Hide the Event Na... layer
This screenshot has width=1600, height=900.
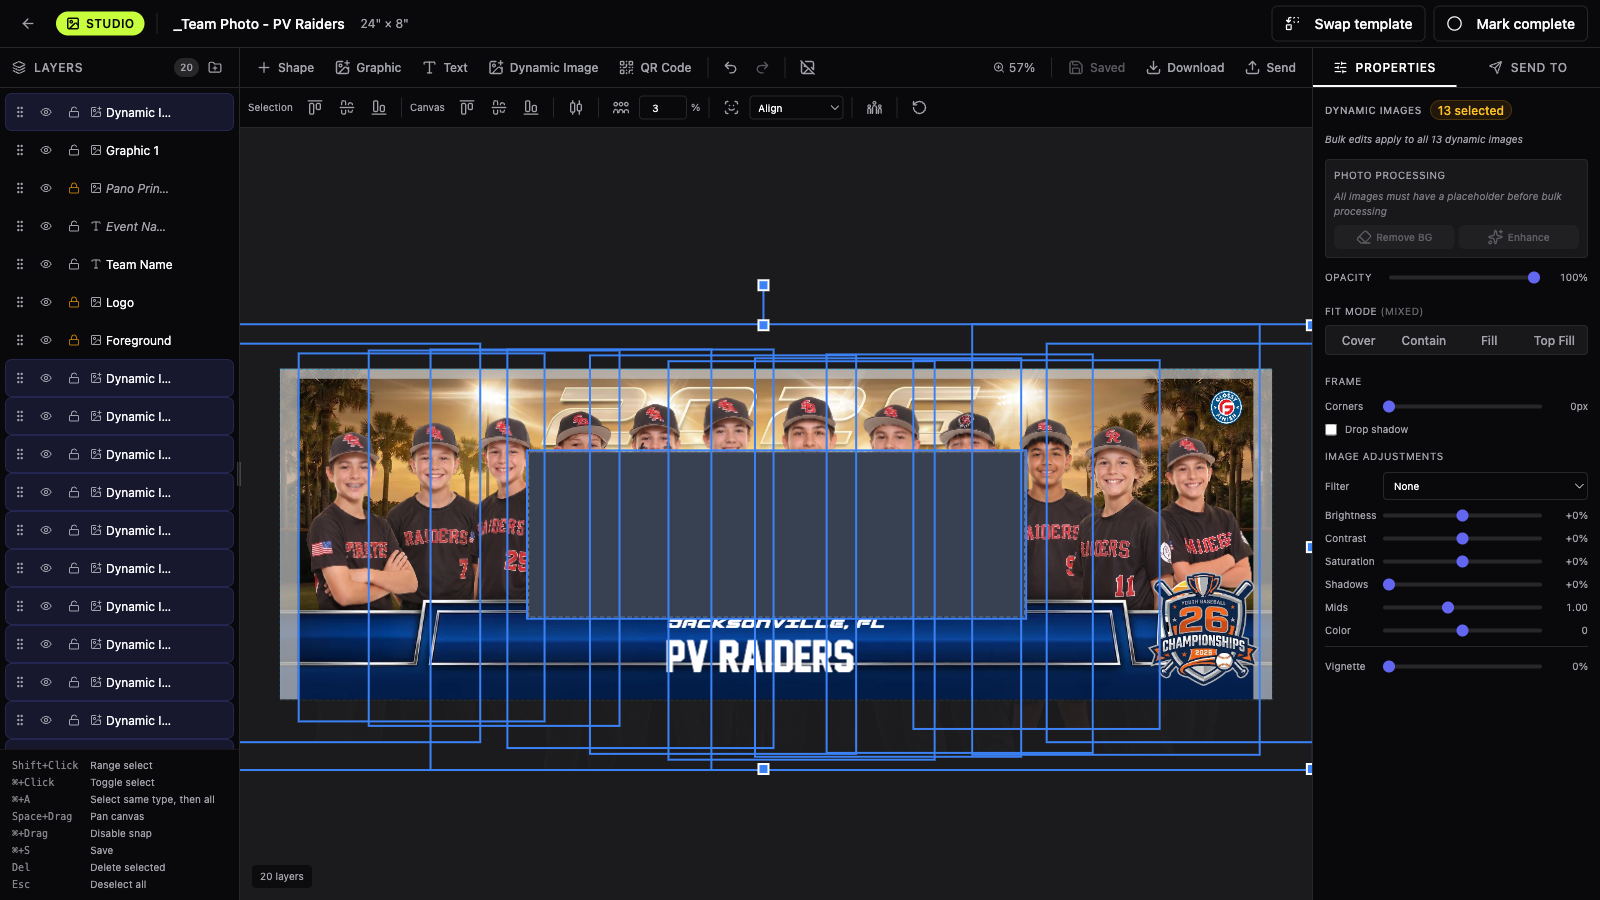click(46, 226)
